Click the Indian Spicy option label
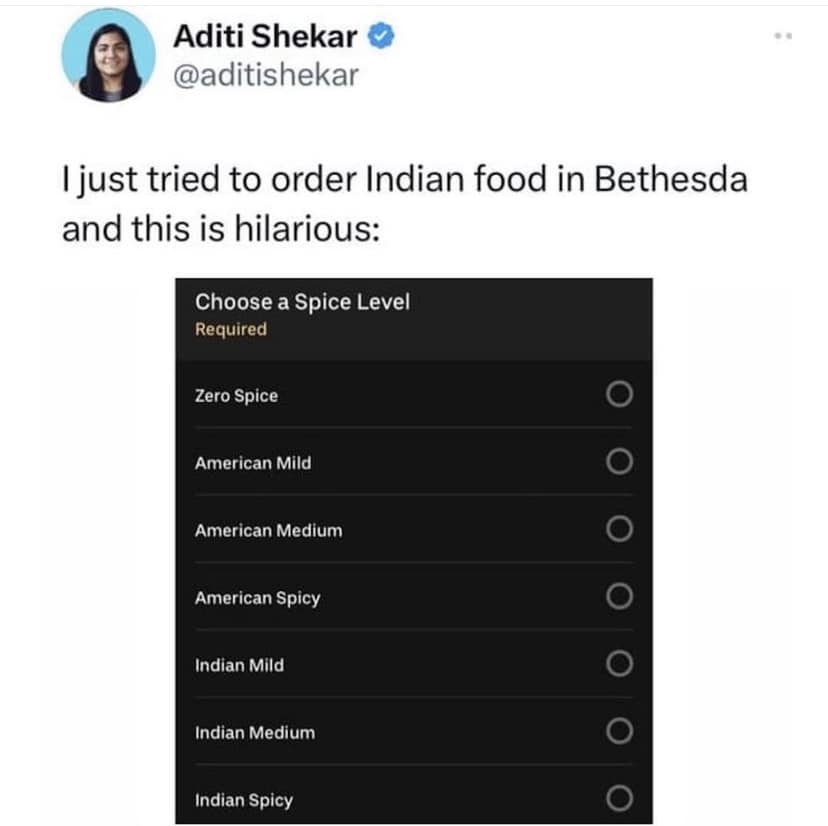The width and height of the screenshot is (828, 826). click(243, 801)
